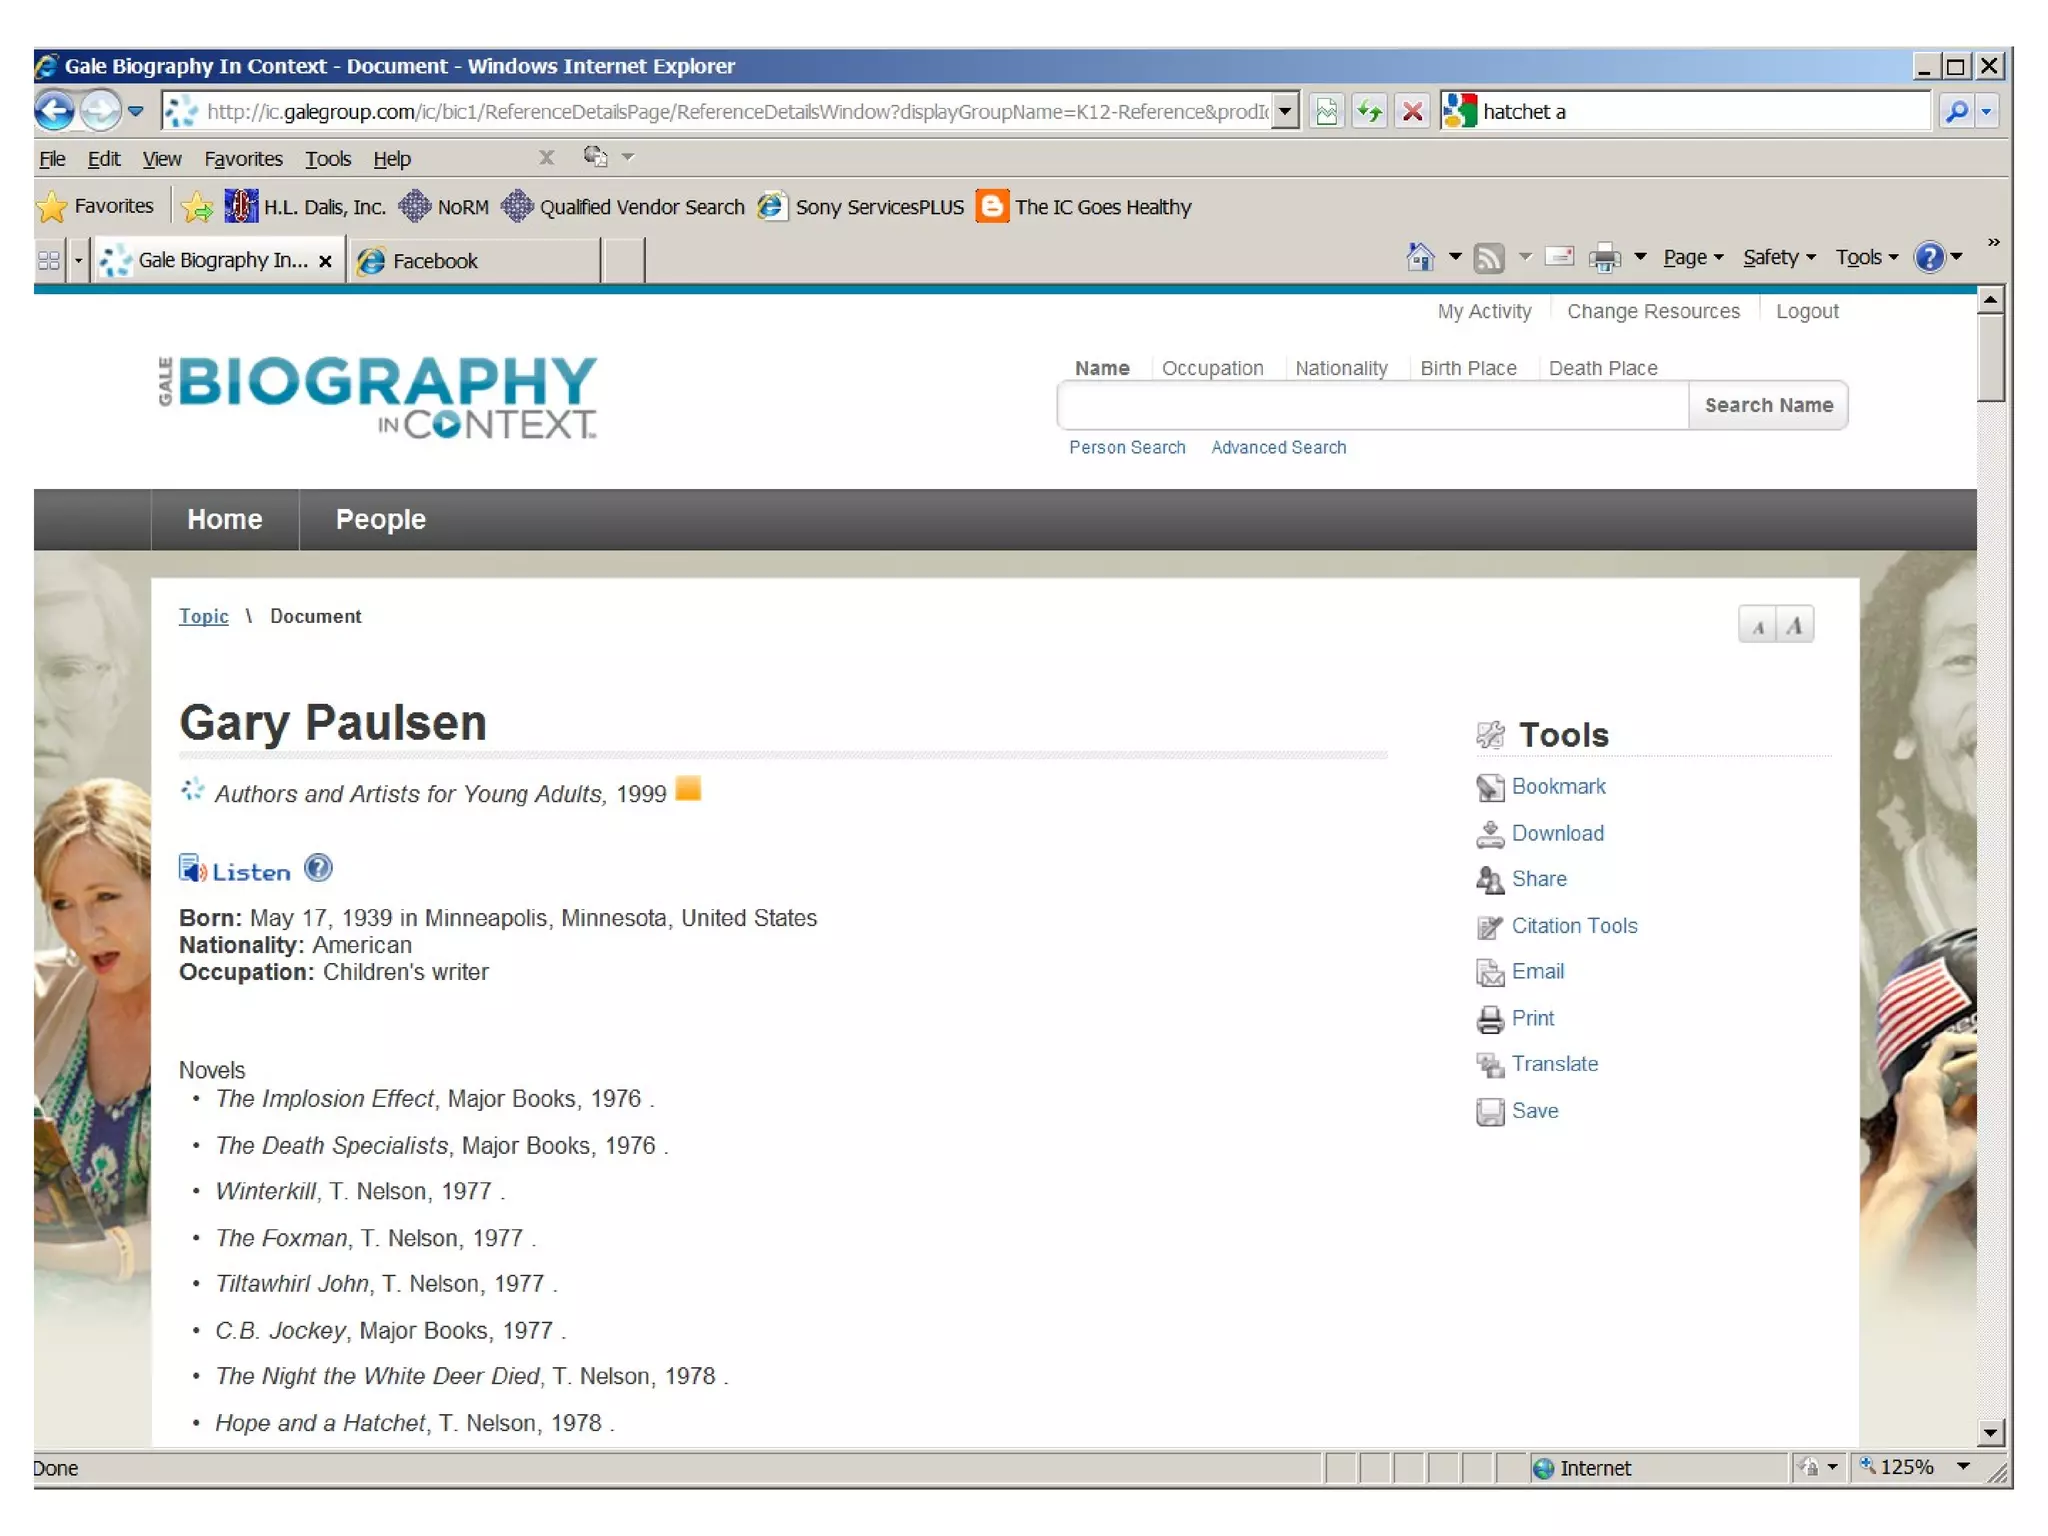Click the IE Home toolbar icon
The image size is (2048, 1536).
click(1419, 258)
